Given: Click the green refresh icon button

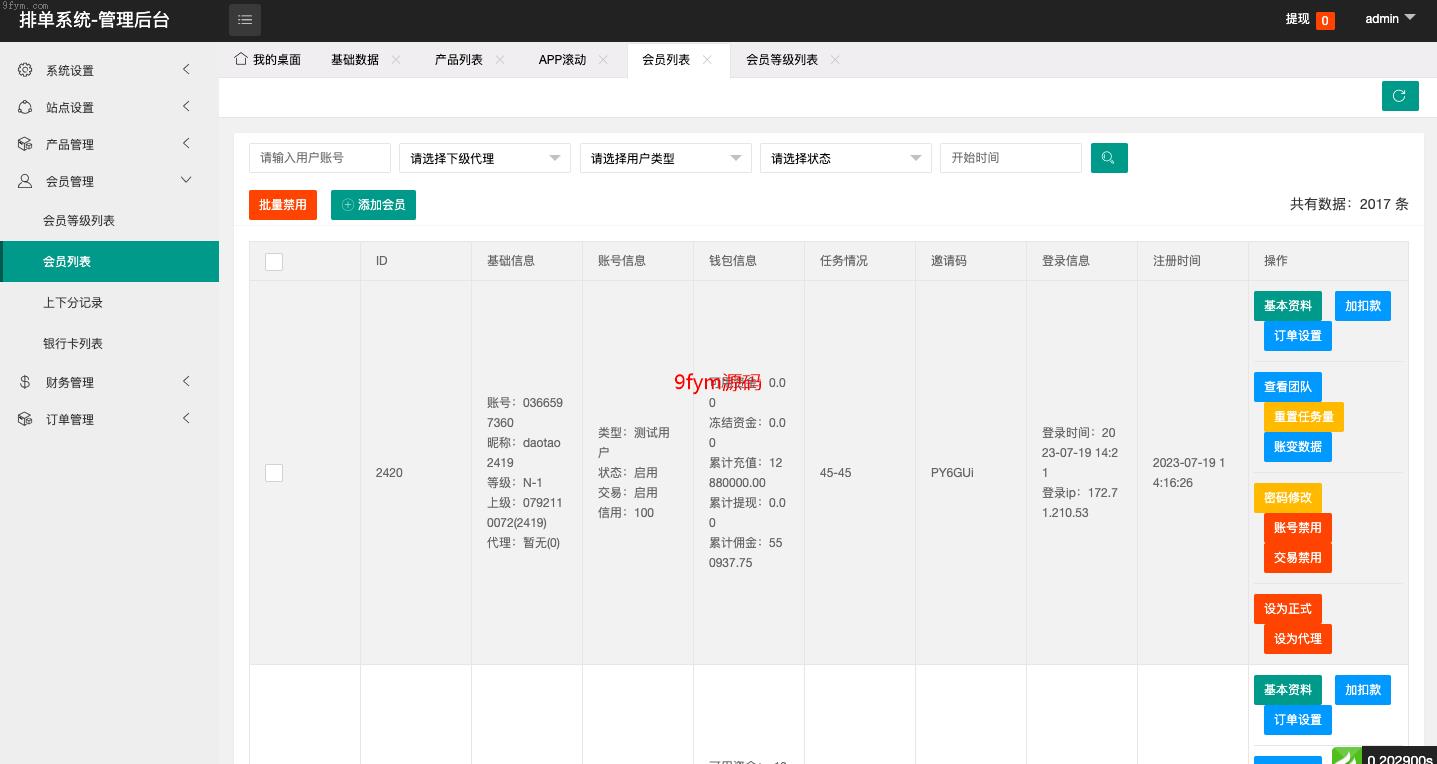Looking at the screenshot, I should (1400, 96).
